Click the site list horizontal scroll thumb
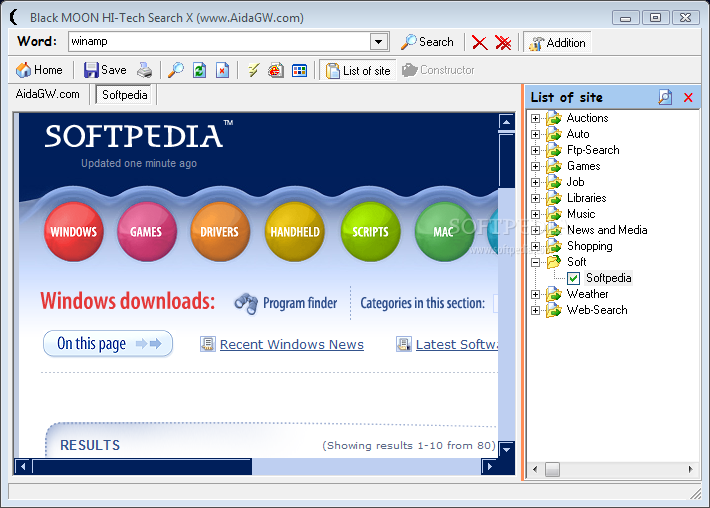Screen dimensions: 710x508 (552, 469)
